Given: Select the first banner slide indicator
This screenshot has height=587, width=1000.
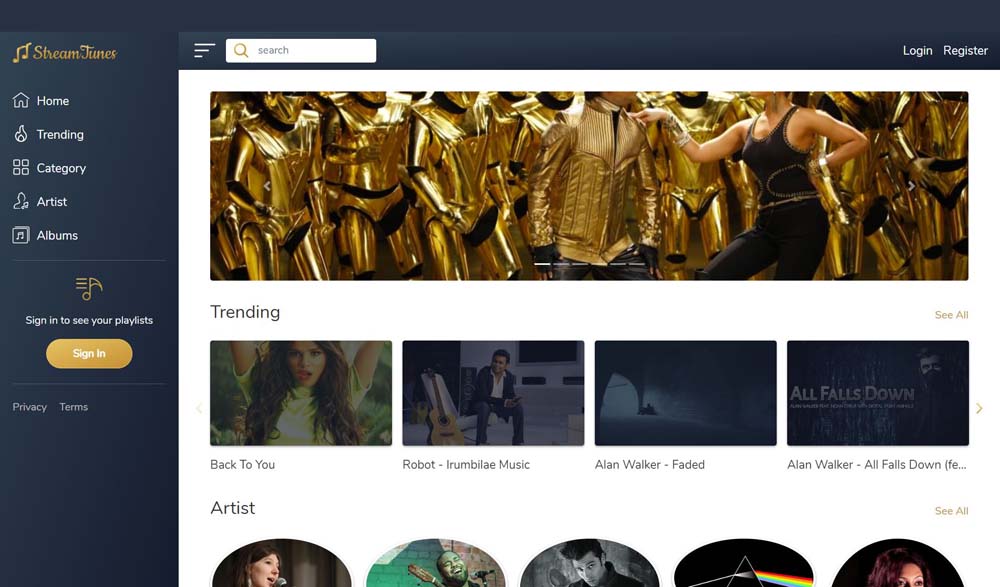Looking at the screenshot, I should pyautogui.click(x=542, y=264).
